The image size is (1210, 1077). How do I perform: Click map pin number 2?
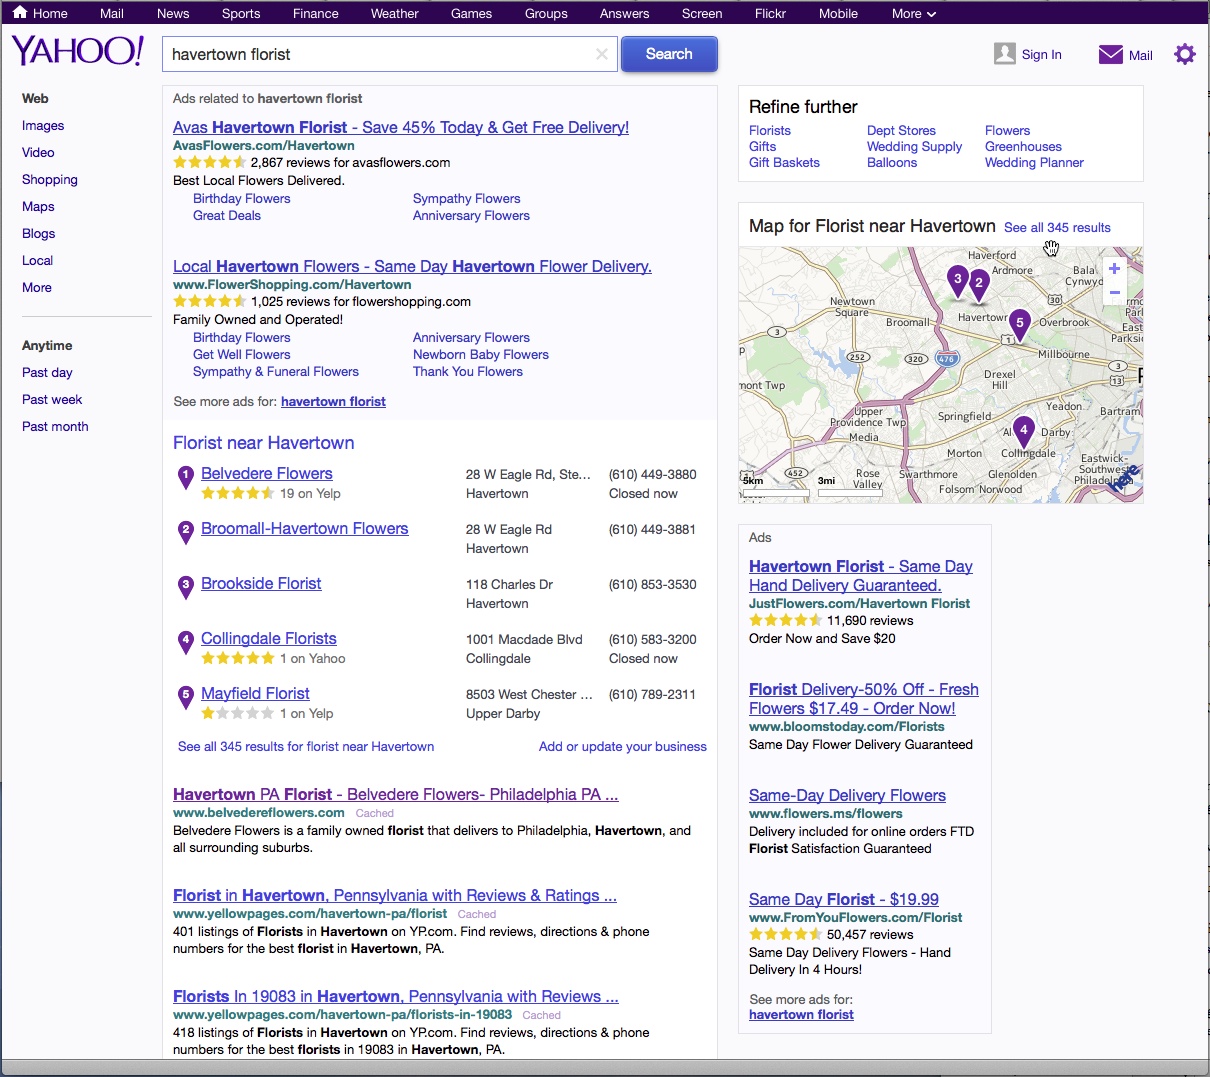point(979,285)
